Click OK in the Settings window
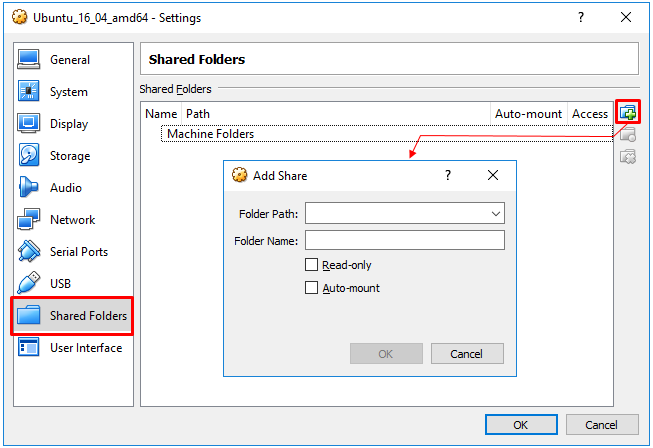 [x=521, y=425]
